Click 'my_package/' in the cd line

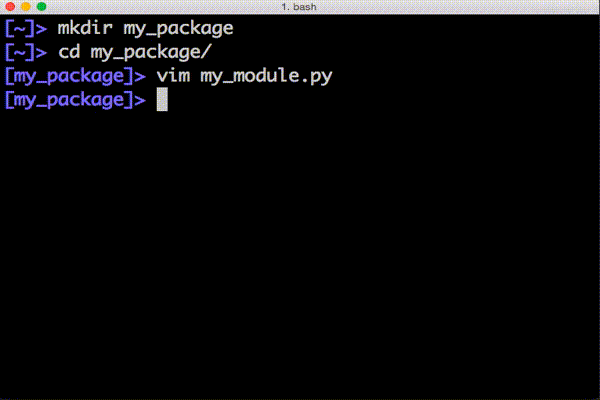[151, 53]
